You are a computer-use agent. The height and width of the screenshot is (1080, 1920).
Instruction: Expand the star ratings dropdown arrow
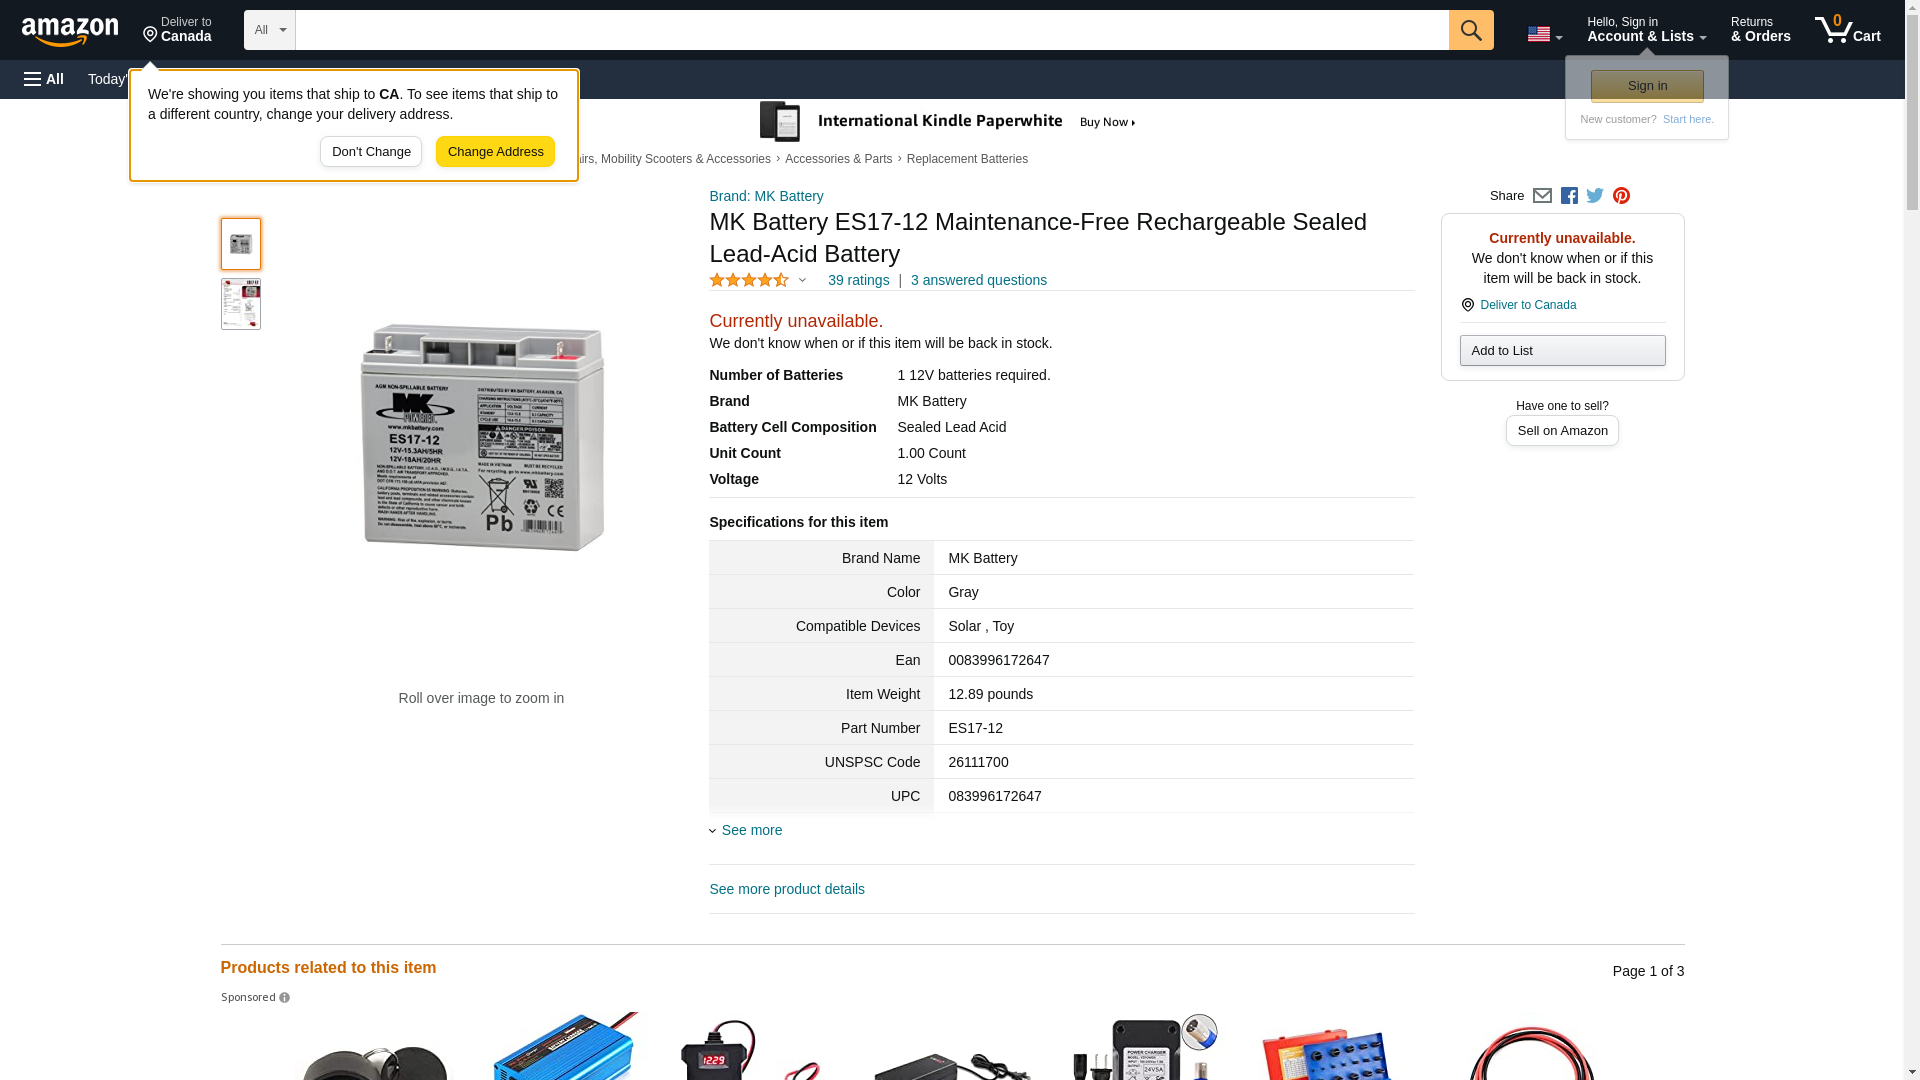[802, 281]
